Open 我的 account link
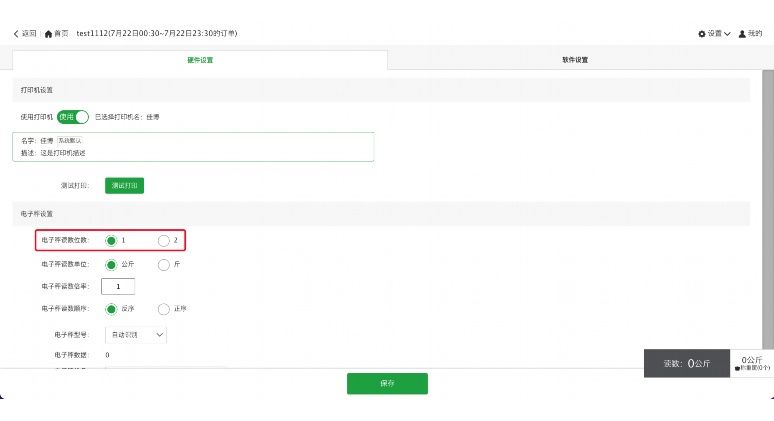The height and width of the screenshot is (421, 774). (755, 34)
